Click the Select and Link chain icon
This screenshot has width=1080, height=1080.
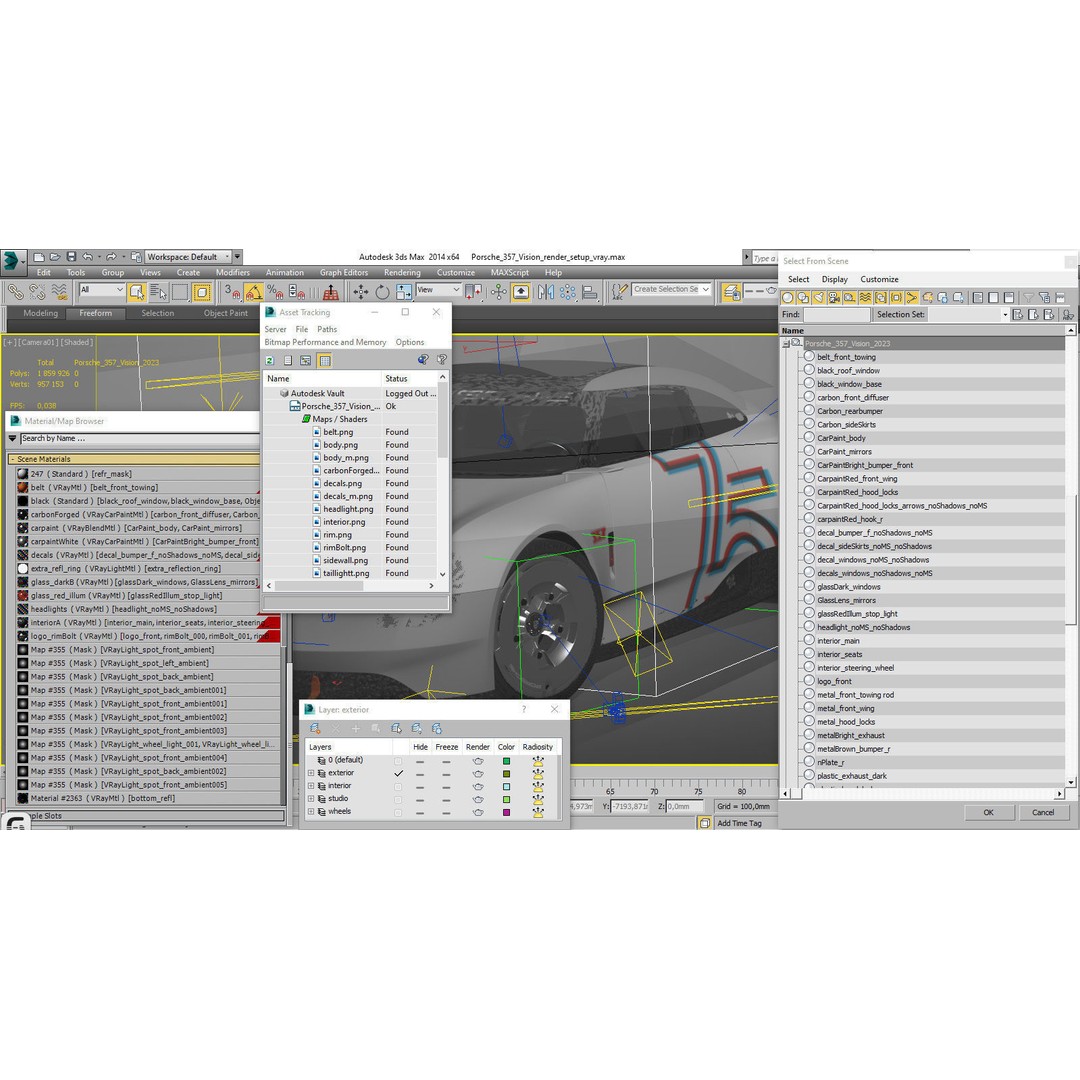pos(14,292)
